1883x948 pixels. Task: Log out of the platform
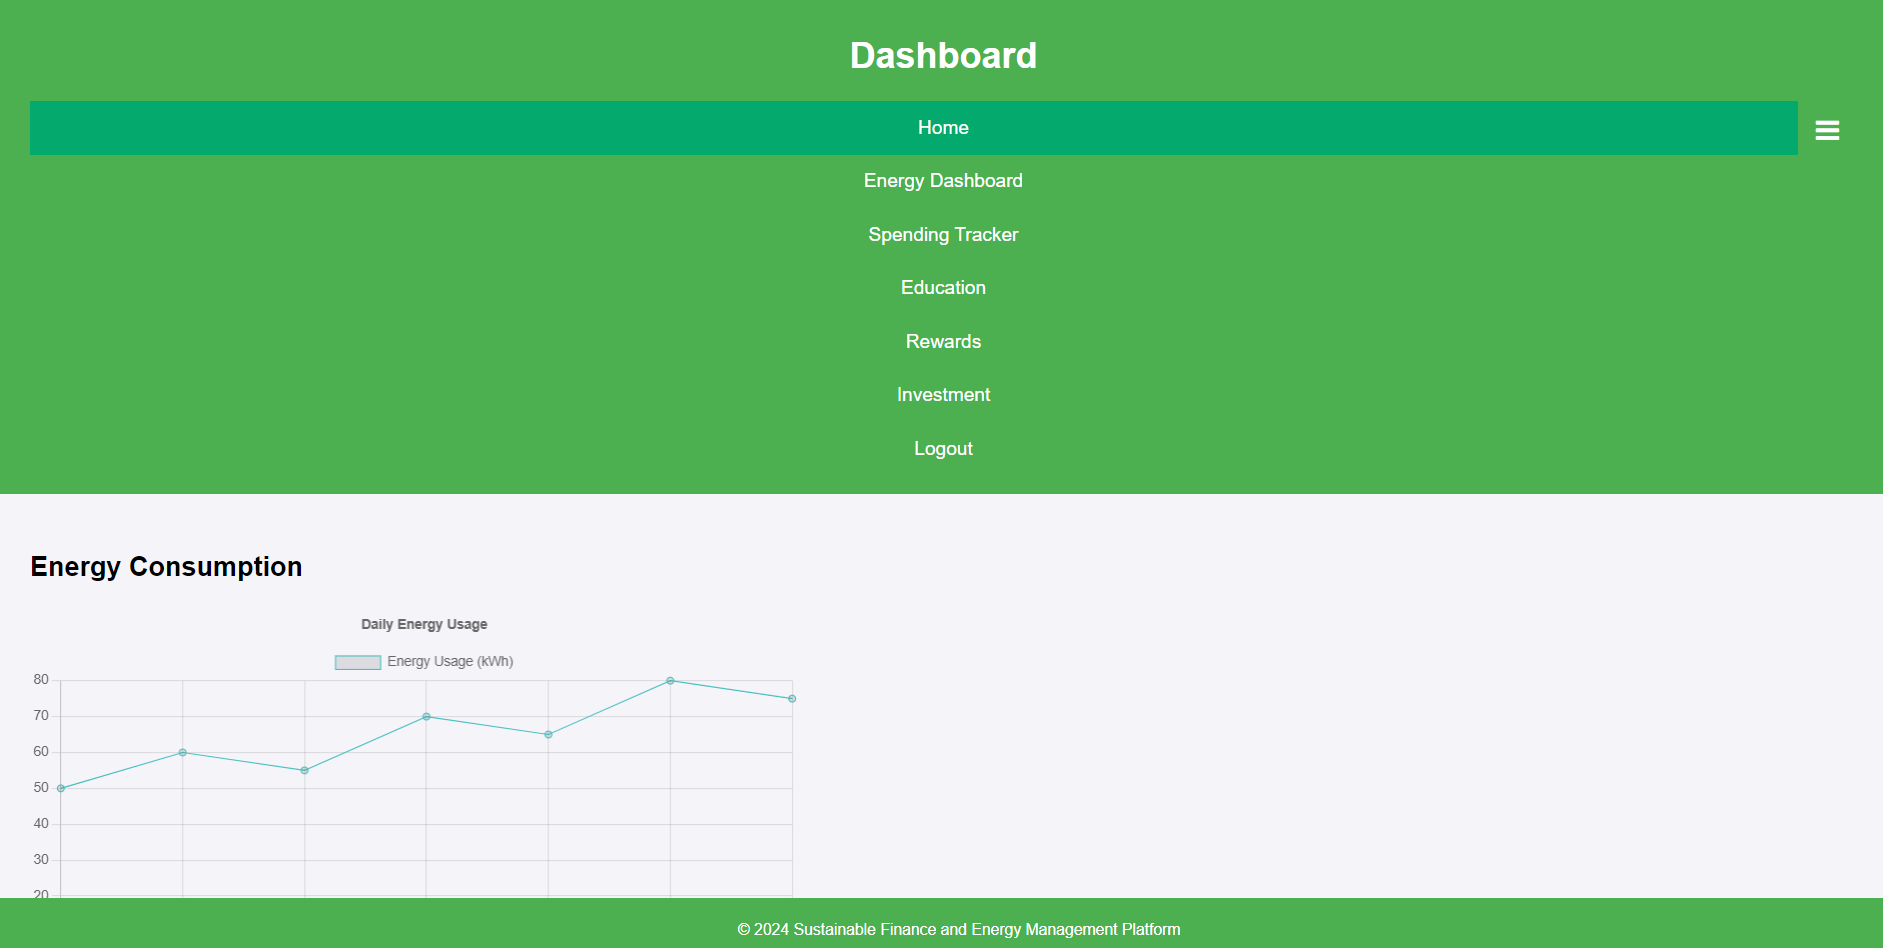click(941, 448)
